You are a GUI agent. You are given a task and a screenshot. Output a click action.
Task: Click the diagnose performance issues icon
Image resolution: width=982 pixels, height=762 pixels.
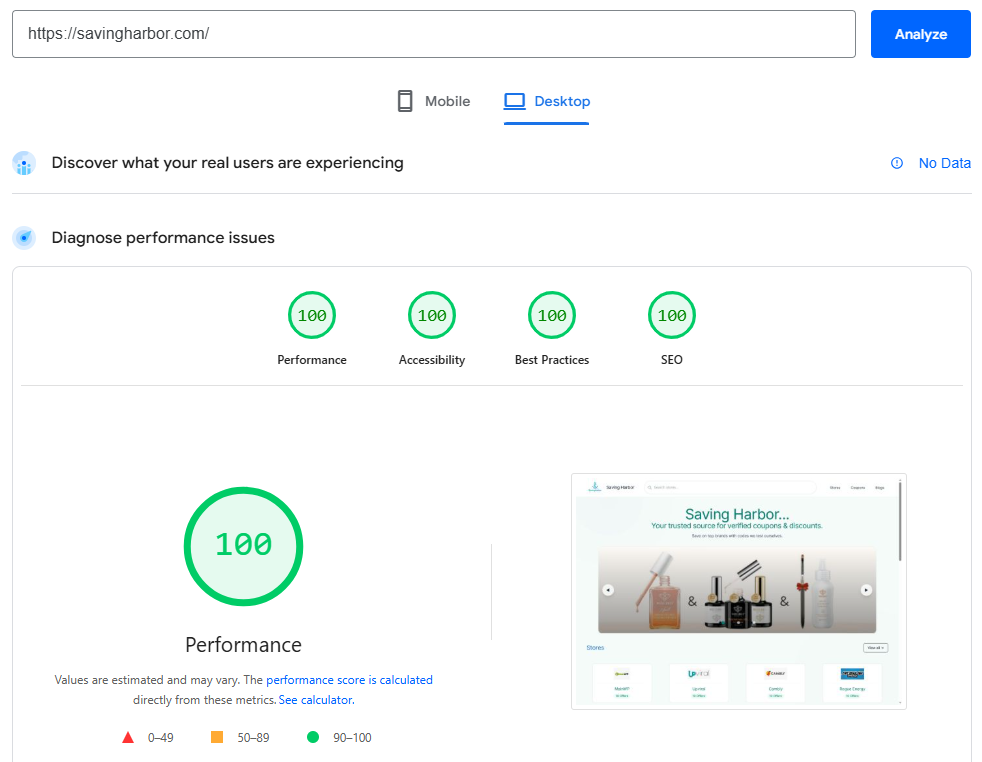[24, 238]
